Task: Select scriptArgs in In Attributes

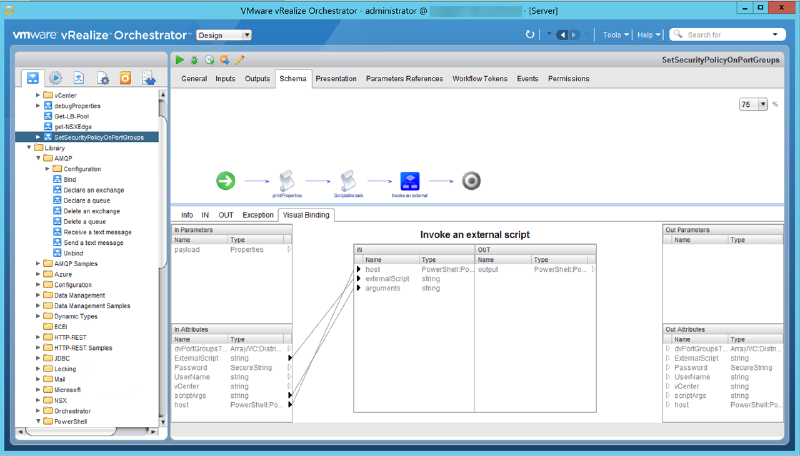Action: point(232,395)
